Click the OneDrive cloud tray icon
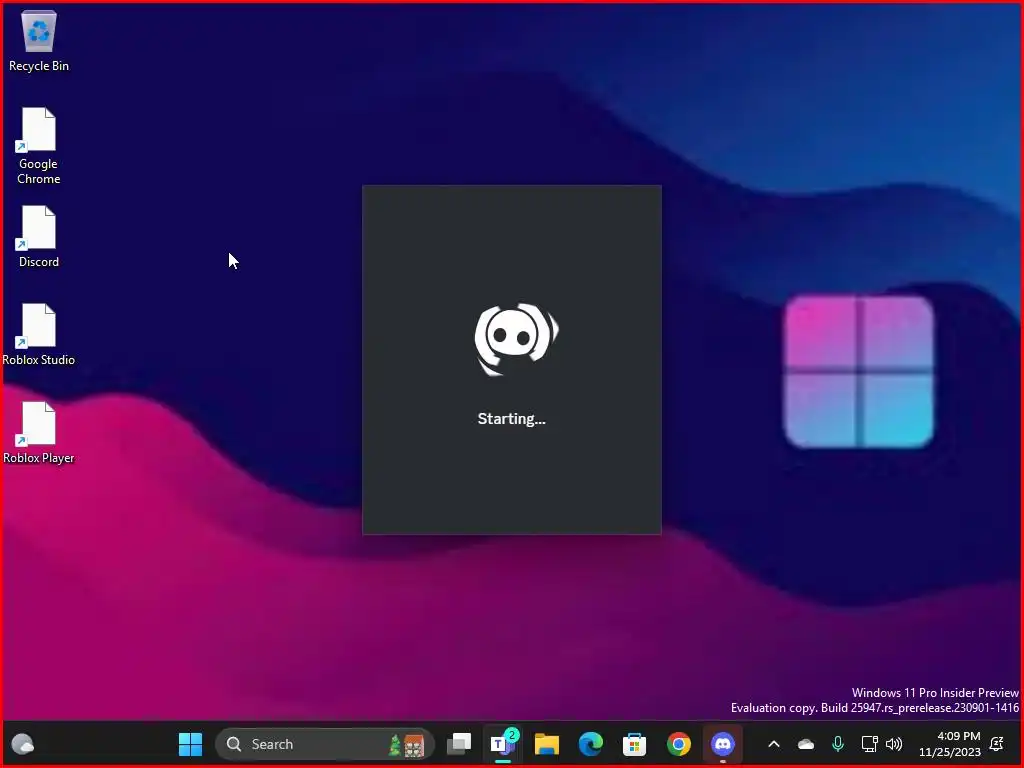The image size is (1024, 768). (806, 744)
